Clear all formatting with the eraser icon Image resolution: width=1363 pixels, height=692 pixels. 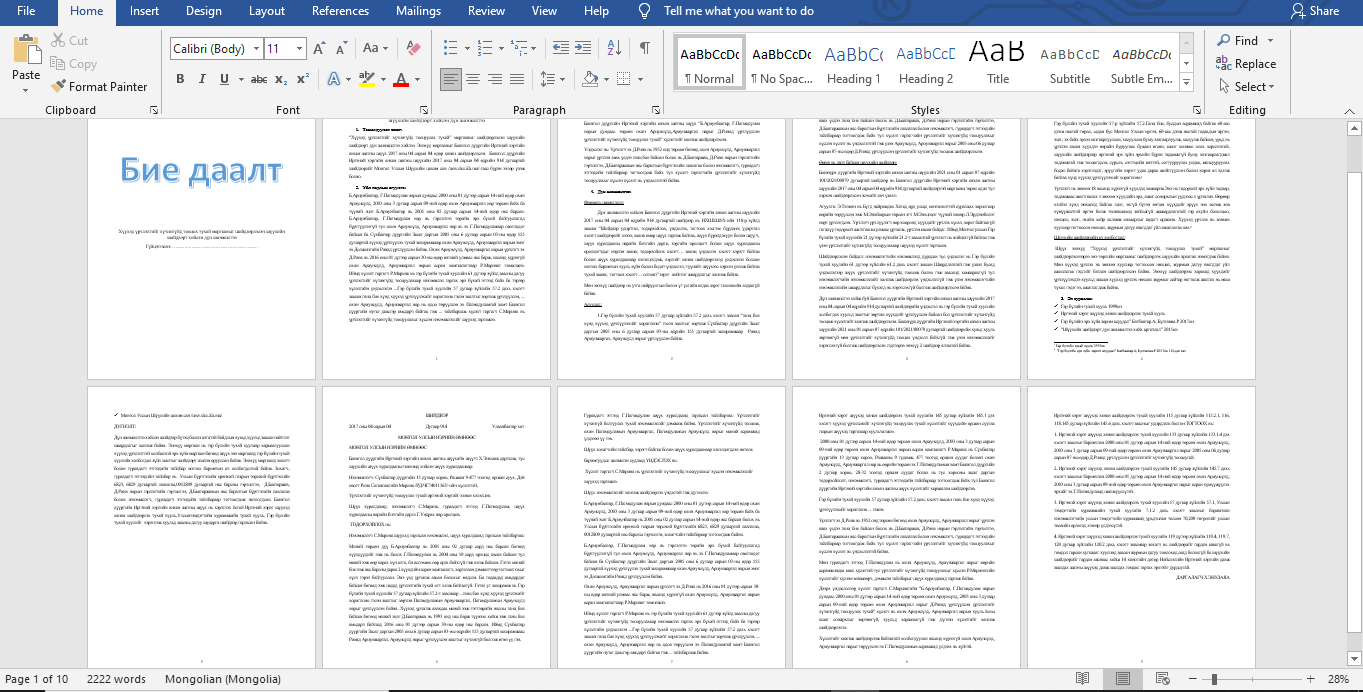pos(415,49)
